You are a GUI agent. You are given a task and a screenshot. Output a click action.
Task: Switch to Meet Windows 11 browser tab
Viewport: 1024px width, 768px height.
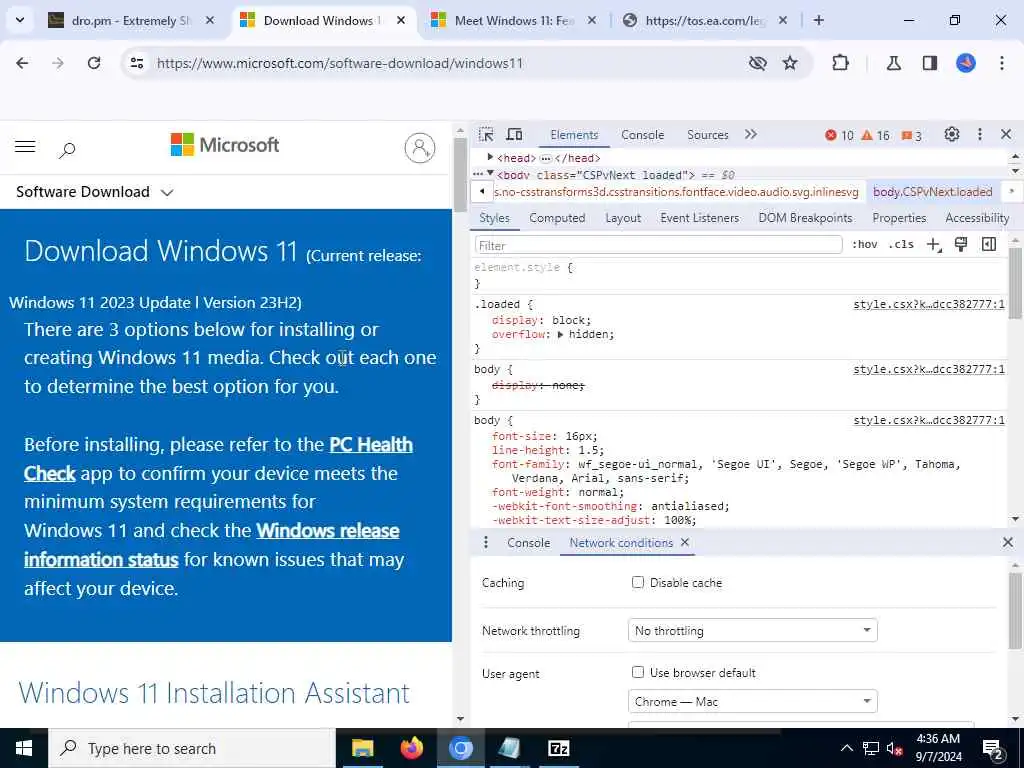513,20
